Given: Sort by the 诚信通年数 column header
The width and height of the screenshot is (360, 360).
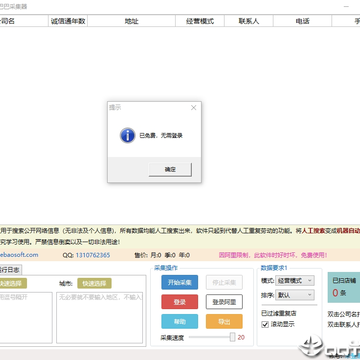Looking at the screenshot, I should pyautogui.click(x=68, y=21).
